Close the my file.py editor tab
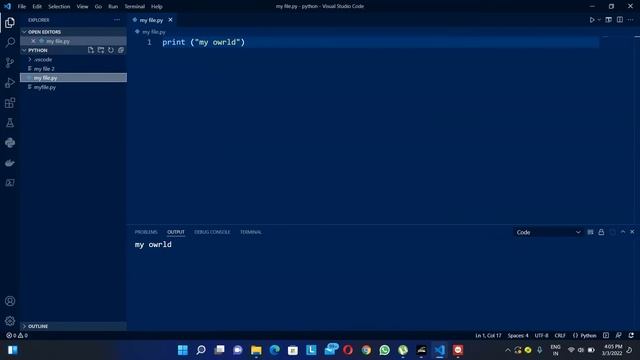 [170, 20]
